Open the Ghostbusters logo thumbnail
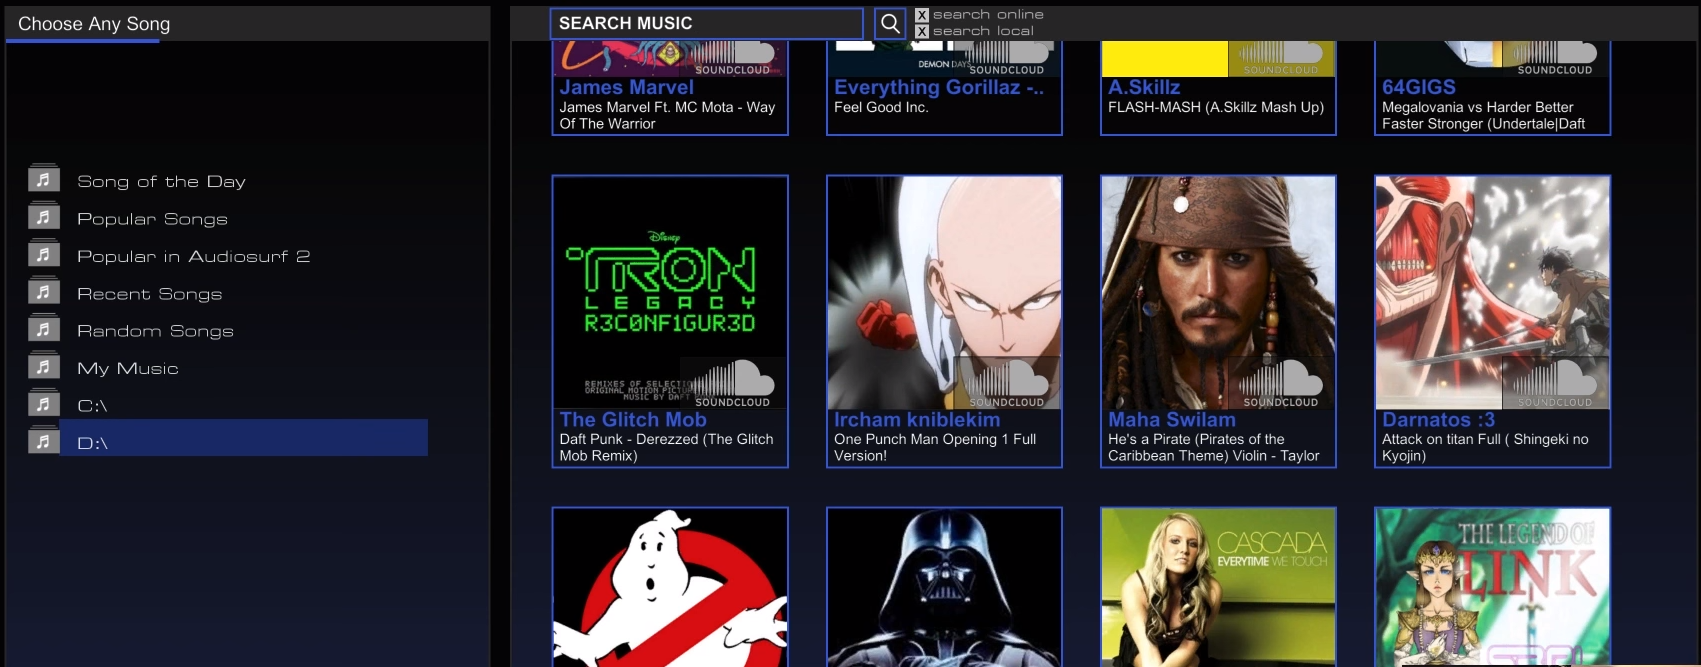Screen dimensions: 1701x667 click(670, 588)
